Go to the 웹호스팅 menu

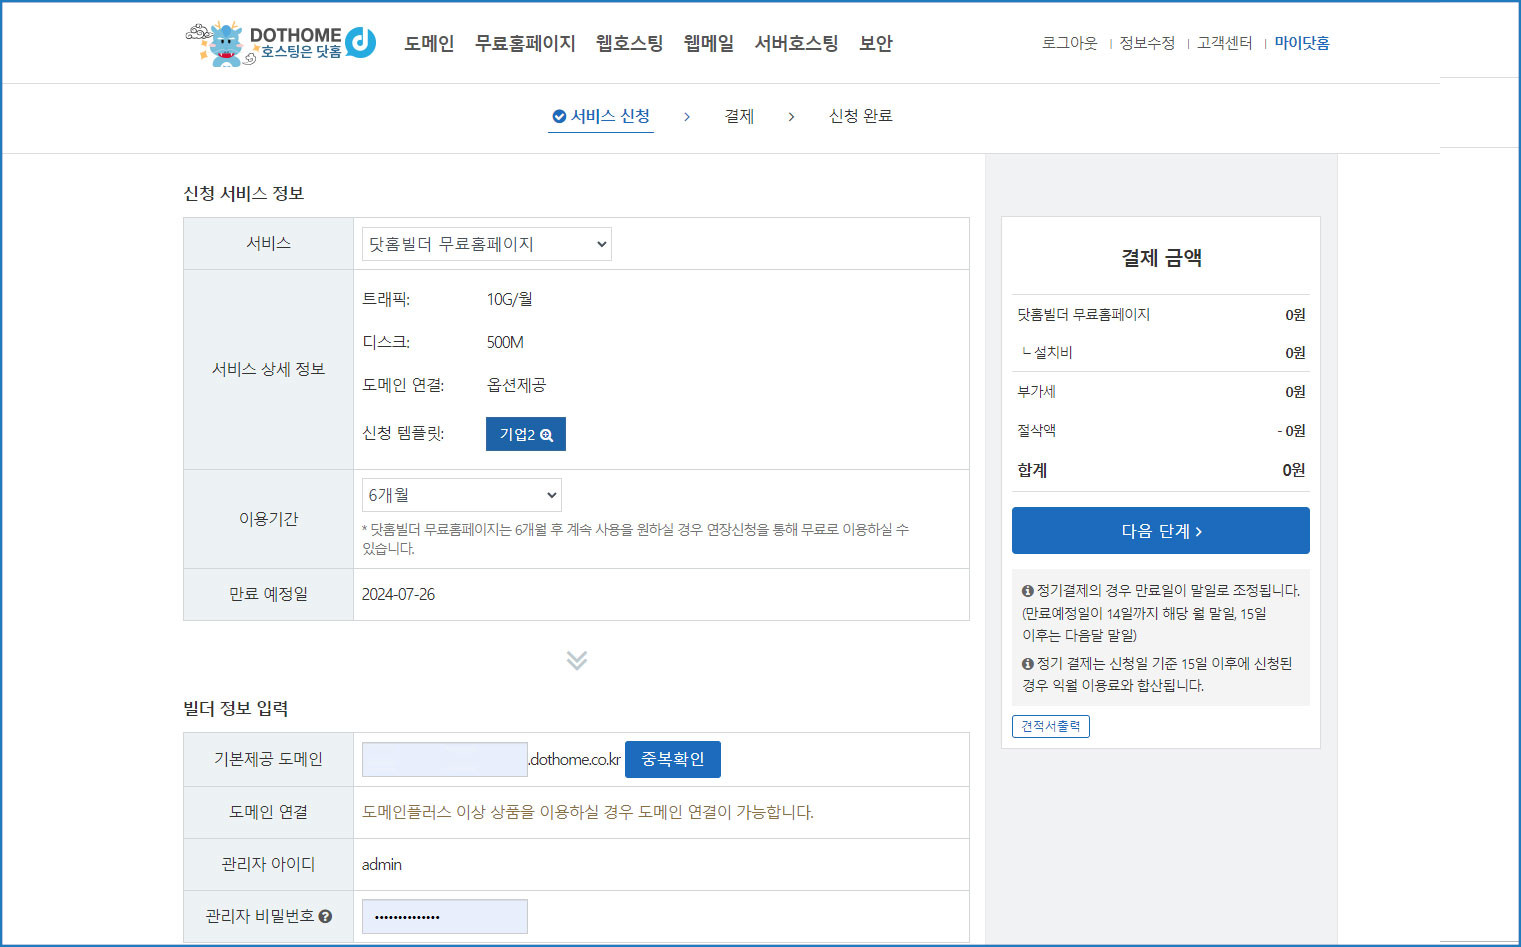coord(629,43)
